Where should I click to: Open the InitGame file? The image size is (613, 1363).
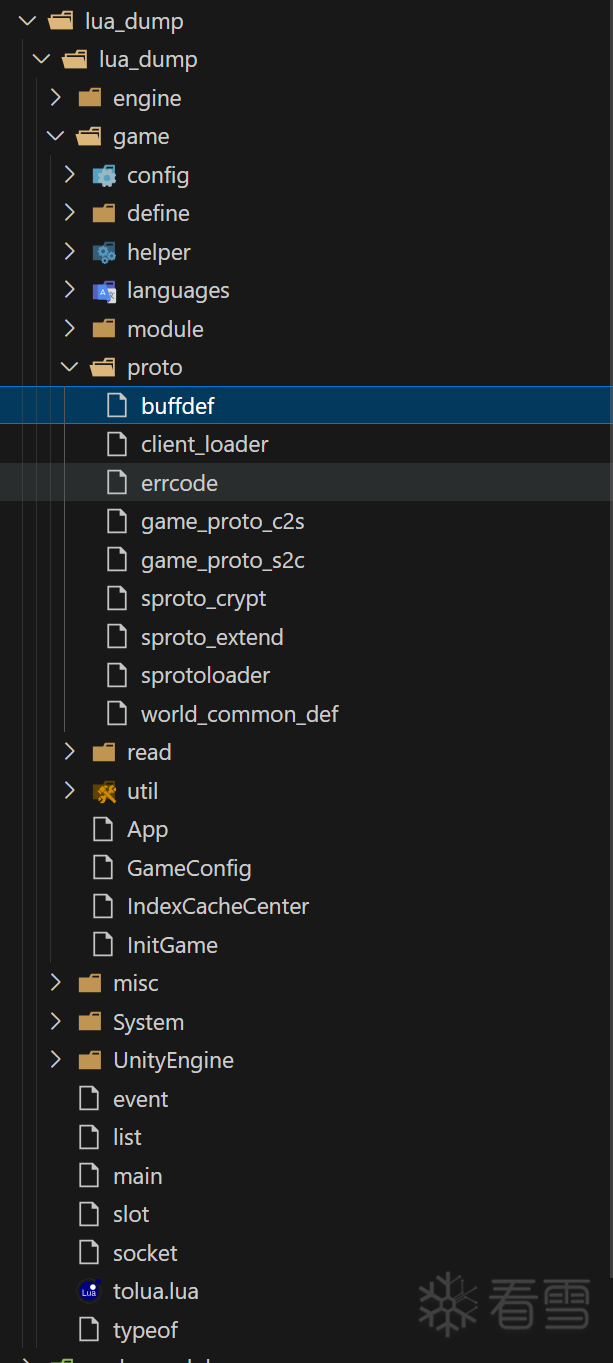pos(172,945)
